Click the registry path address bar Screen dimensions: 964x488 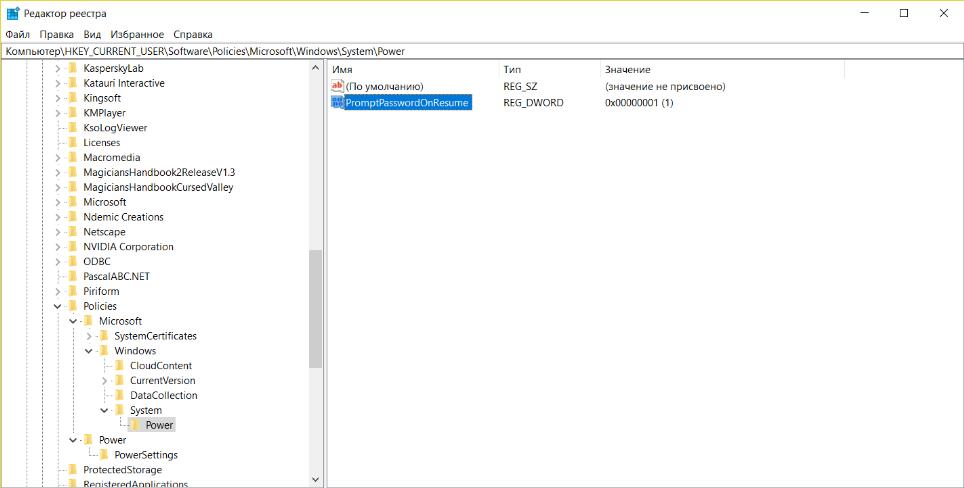pyautogui.click(x=482, y=52)
